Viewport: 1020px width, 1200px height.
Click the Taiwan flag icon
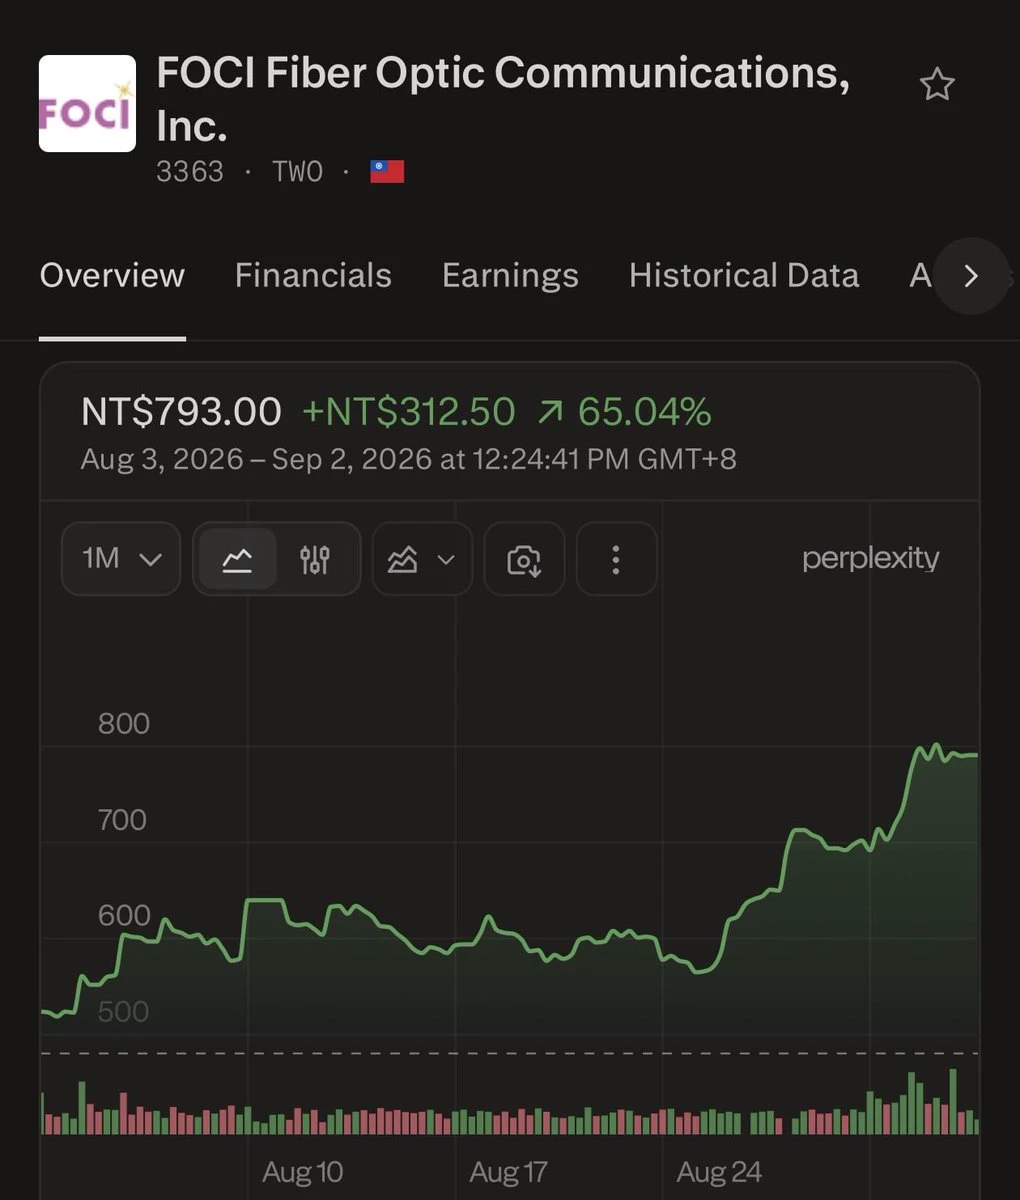pos(387,172)
